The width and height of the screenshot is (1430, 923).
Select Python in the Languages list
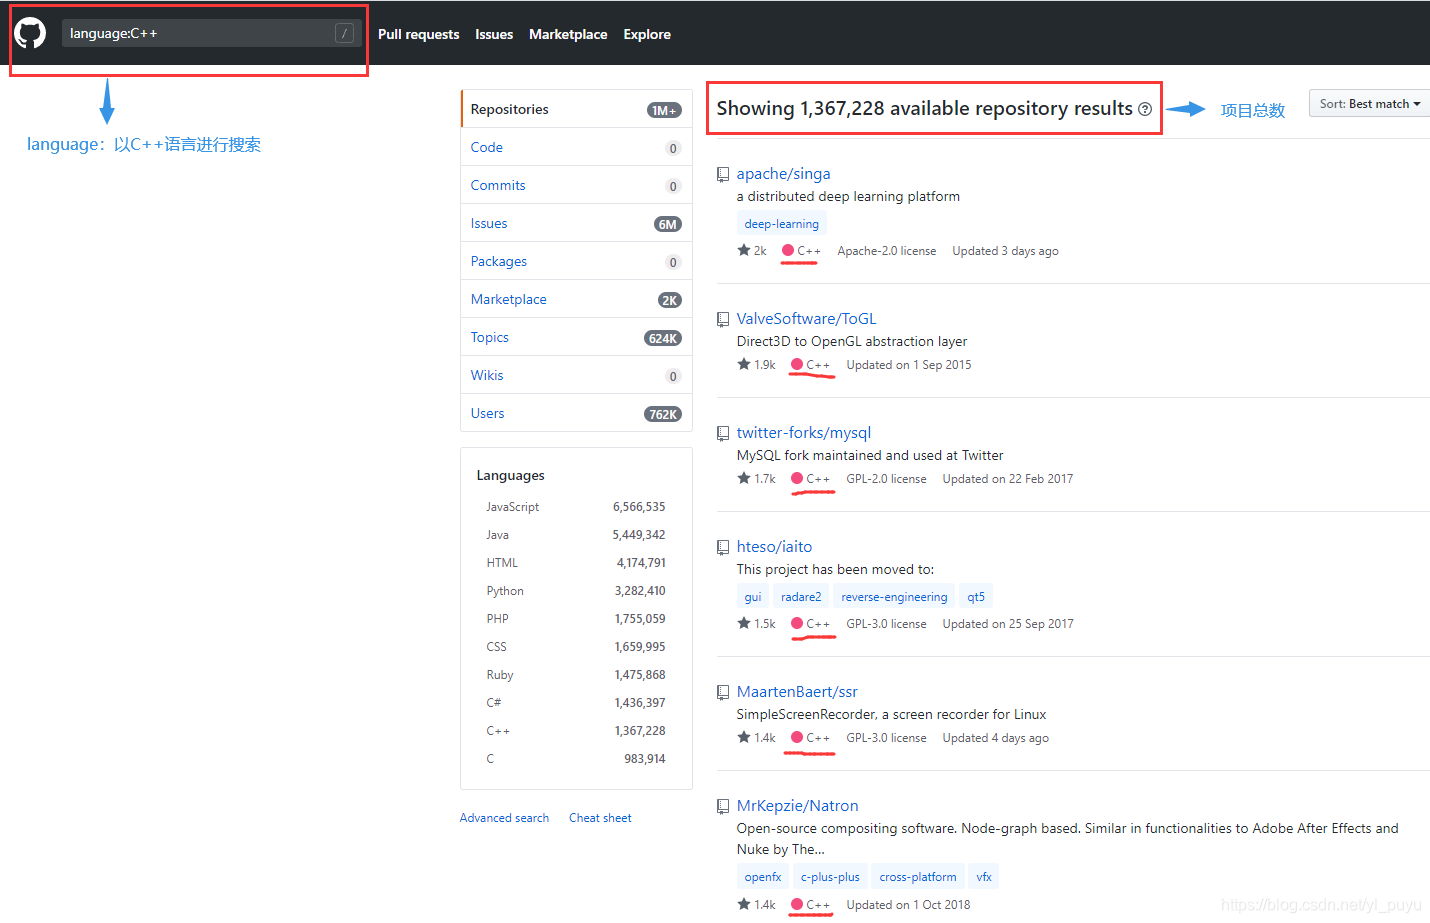click(x=505, y=590)
